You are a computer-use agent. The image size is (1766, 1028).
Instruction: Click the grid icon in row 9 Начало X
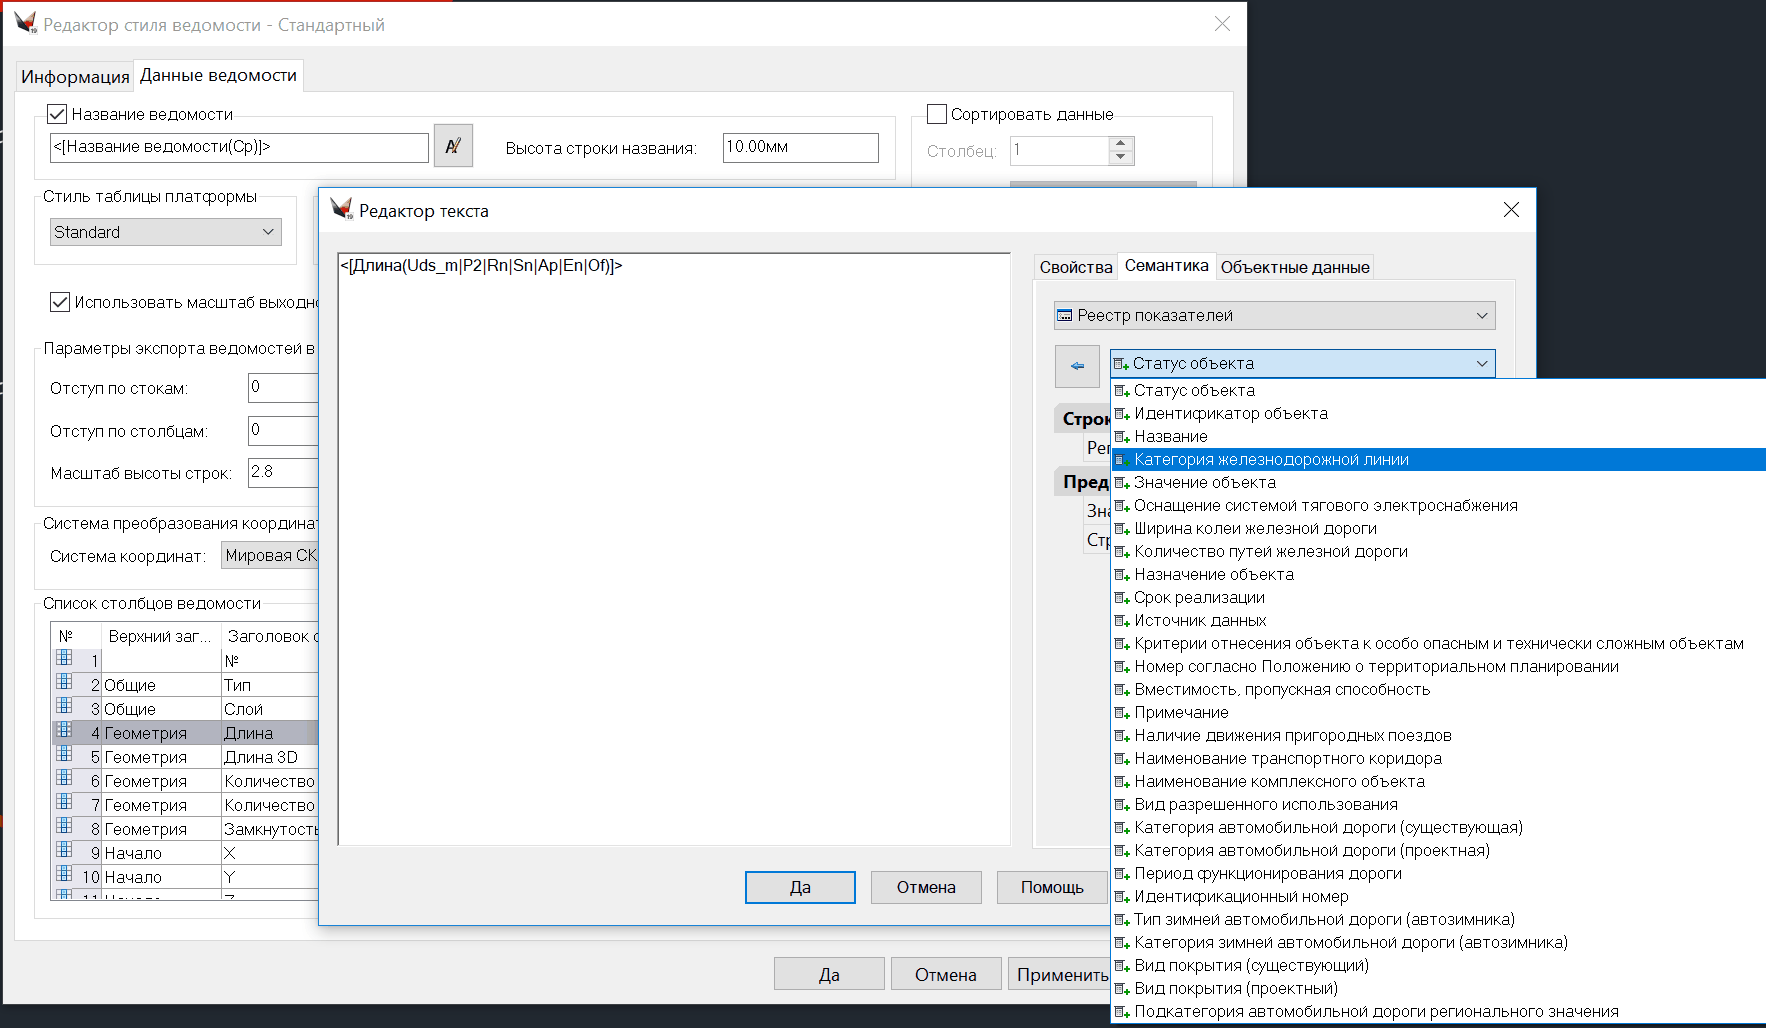(64, 852)
